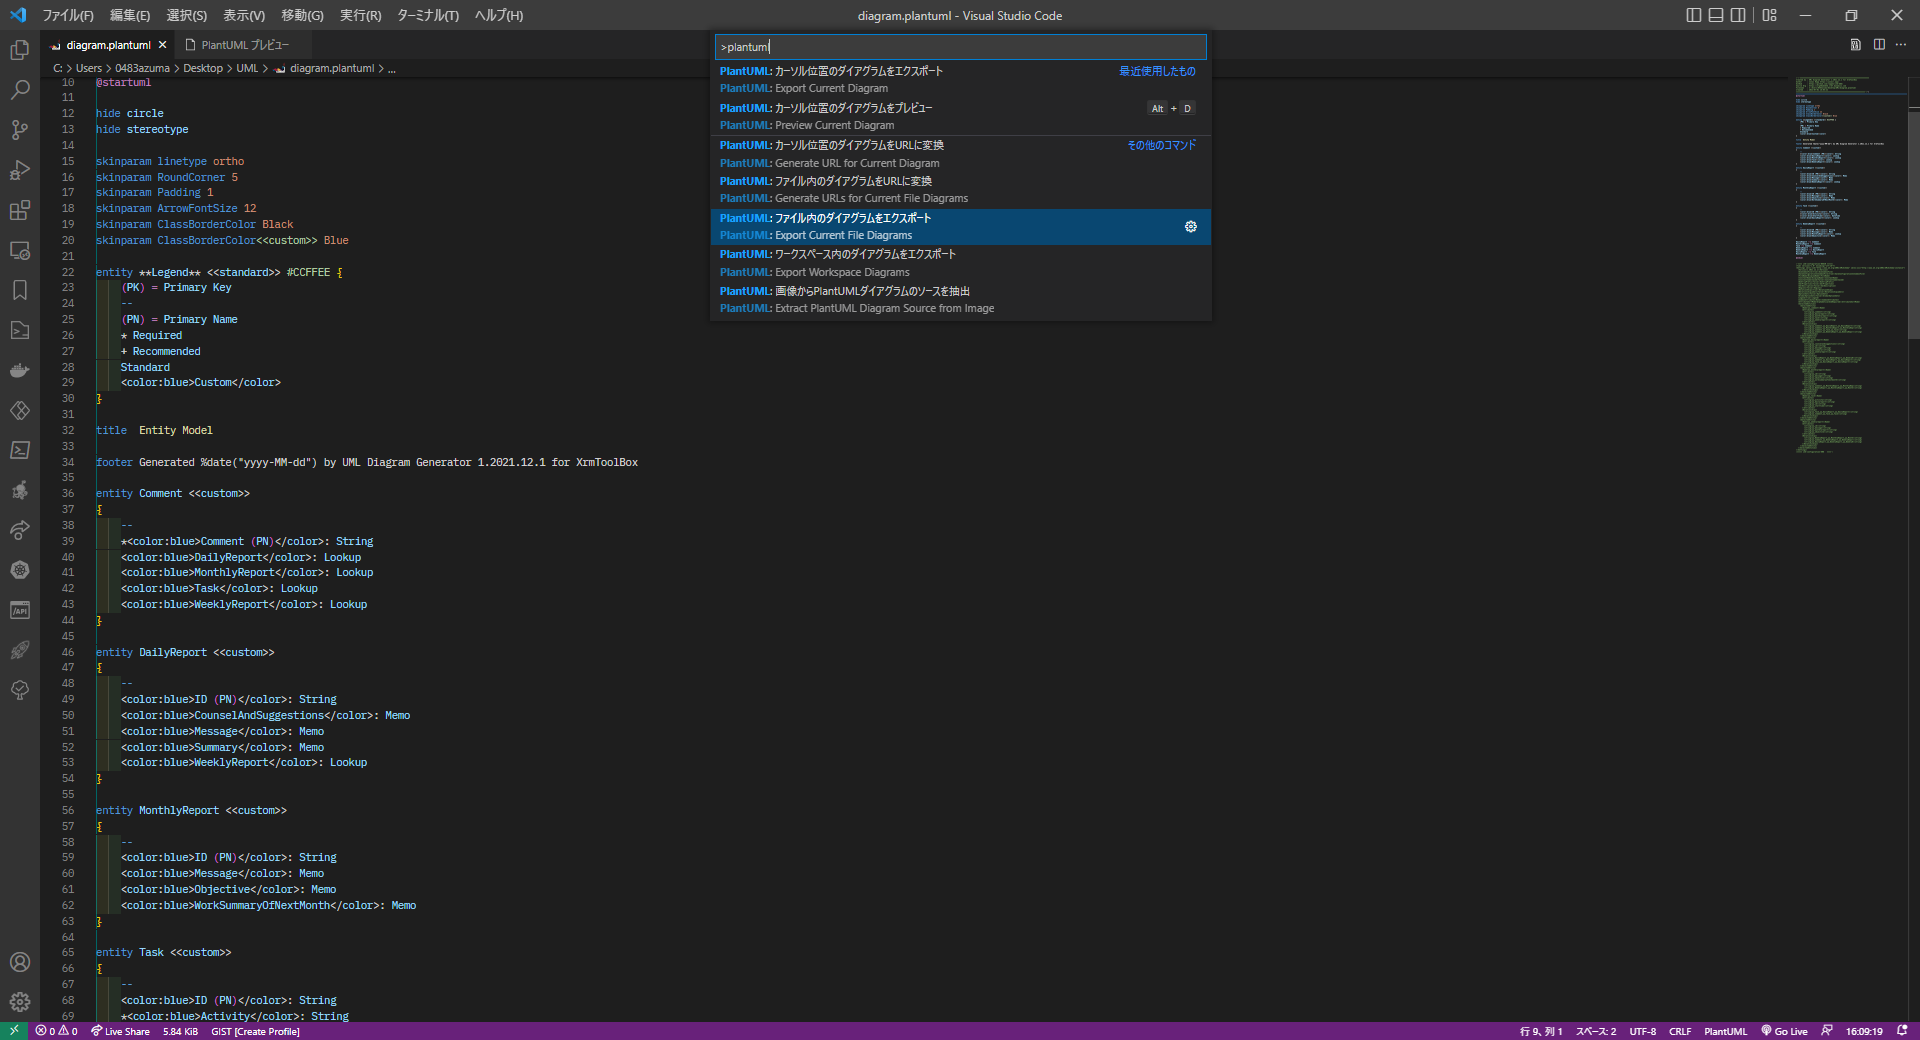Open the ヘルプ(H) menu
This screenshot has height=1040, width=1920.
click(x=499, y=15)
